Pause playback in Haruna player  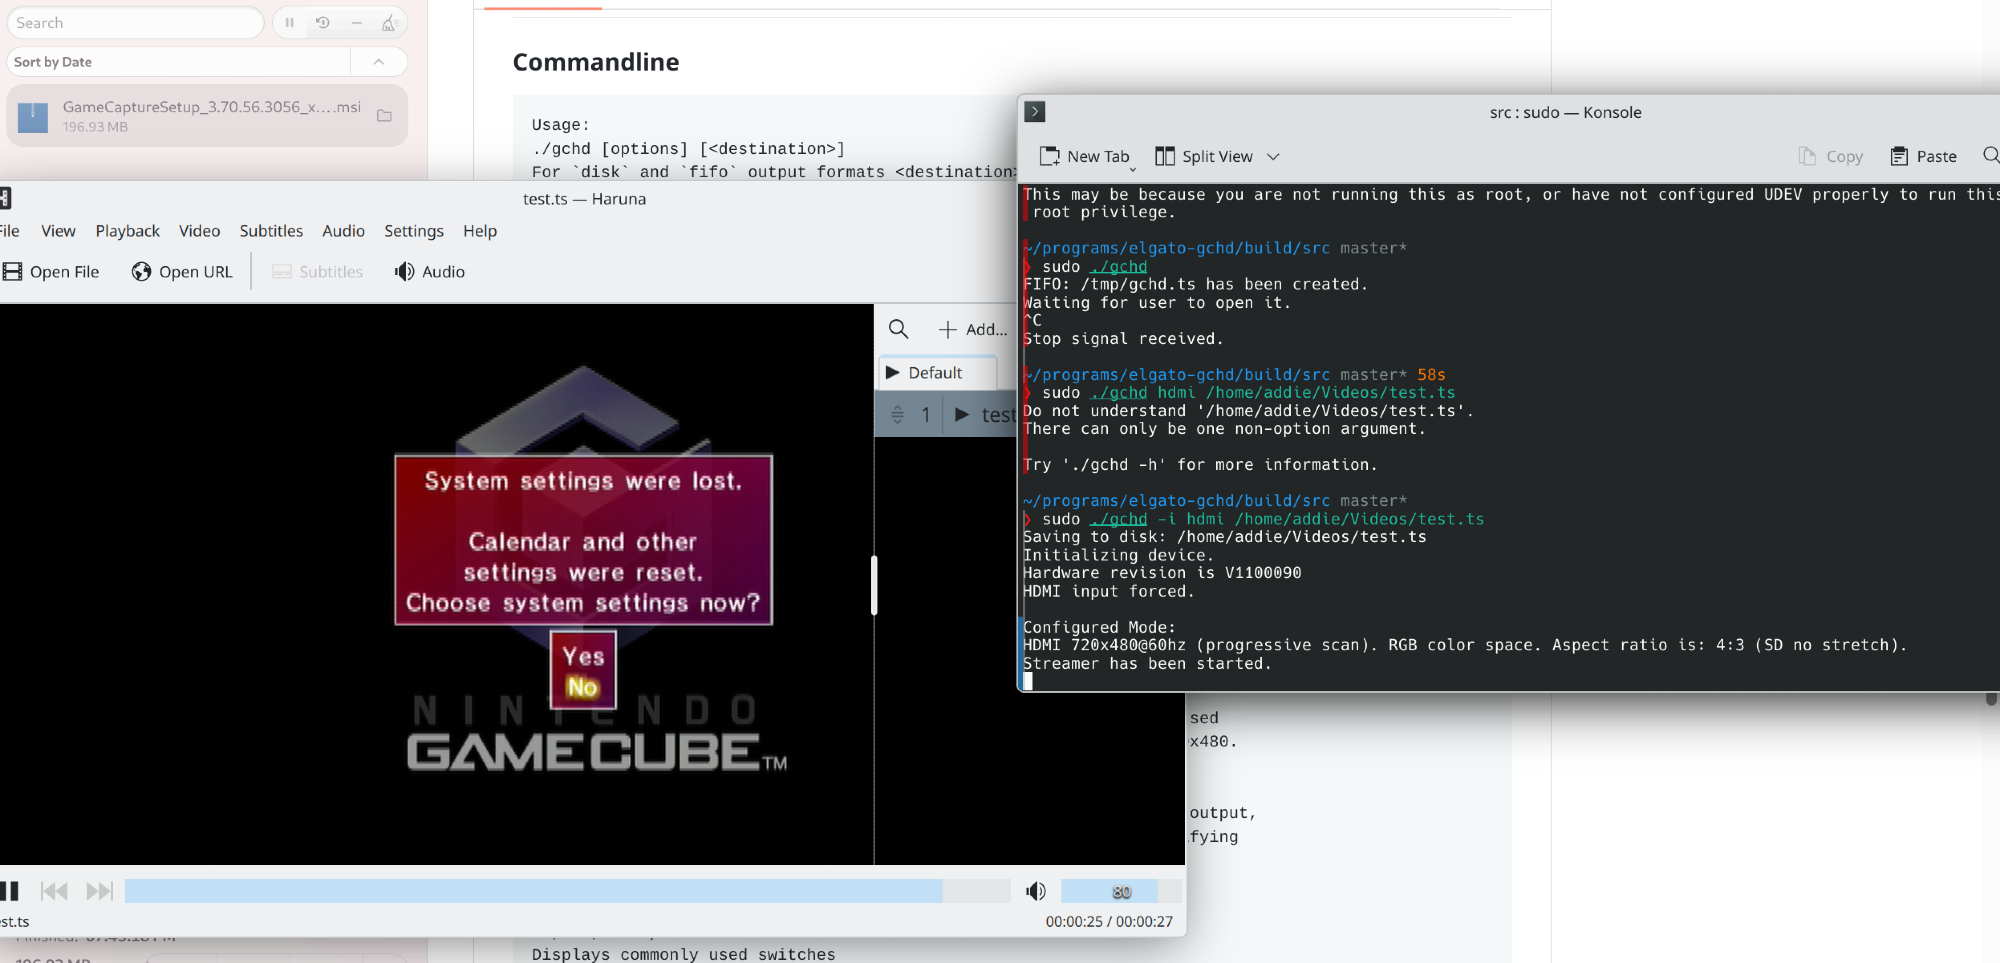(11, 891)
